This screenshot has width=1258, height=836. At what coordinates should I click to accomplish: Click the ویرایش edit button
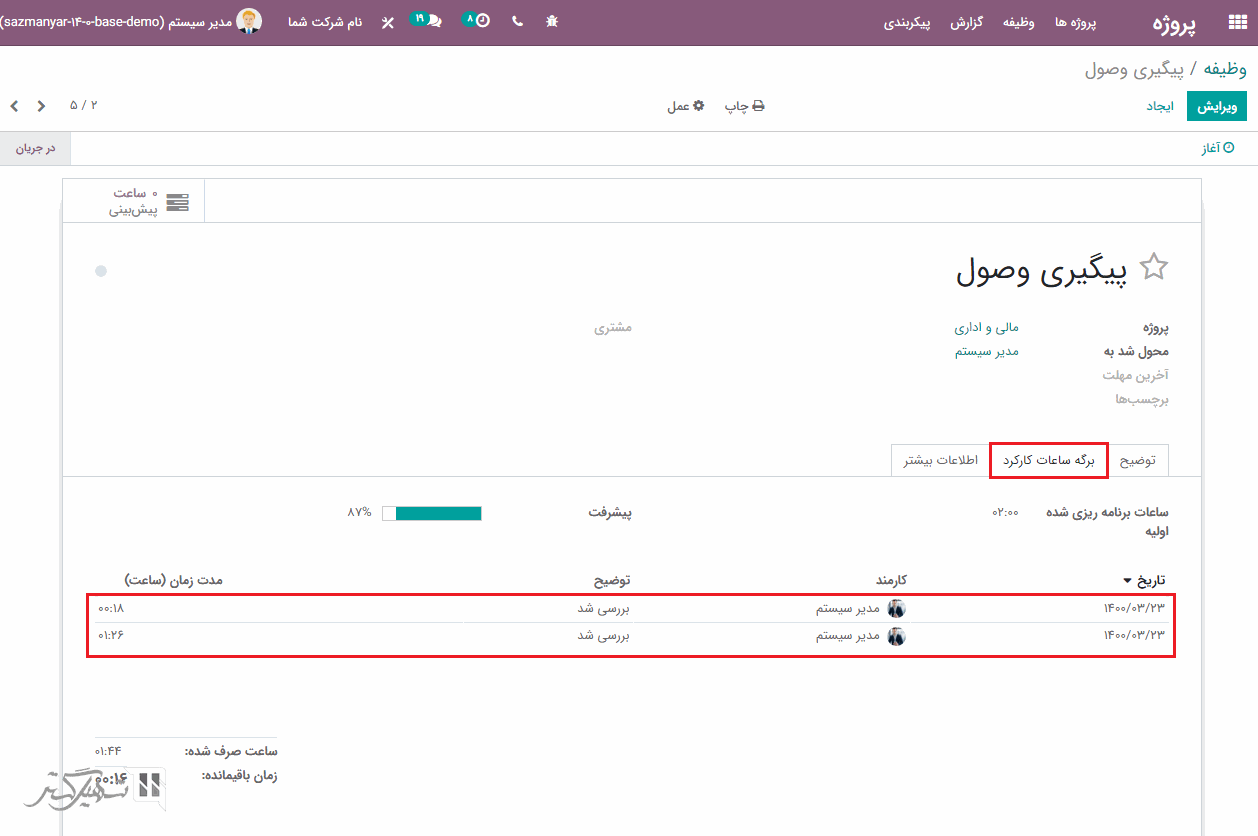1216,106
